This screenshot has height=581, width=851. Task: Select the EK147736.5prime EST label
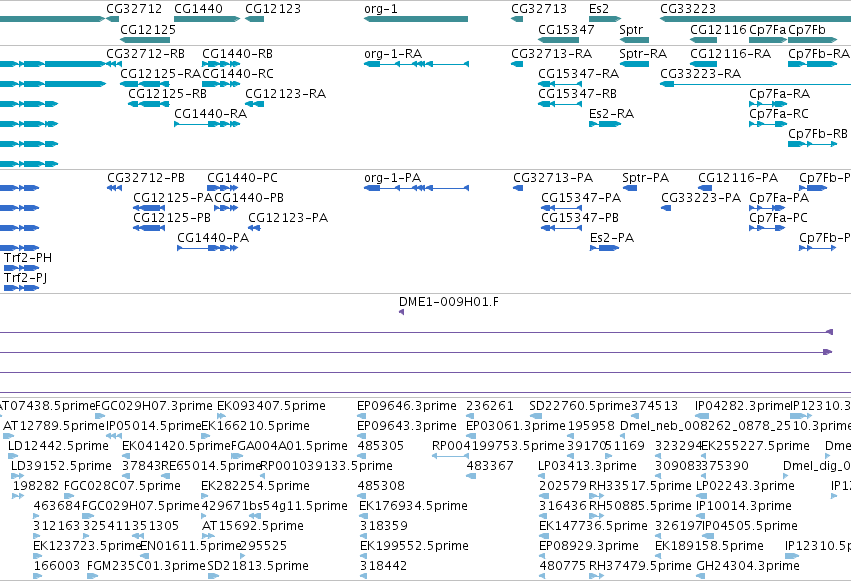coord(593,526)
